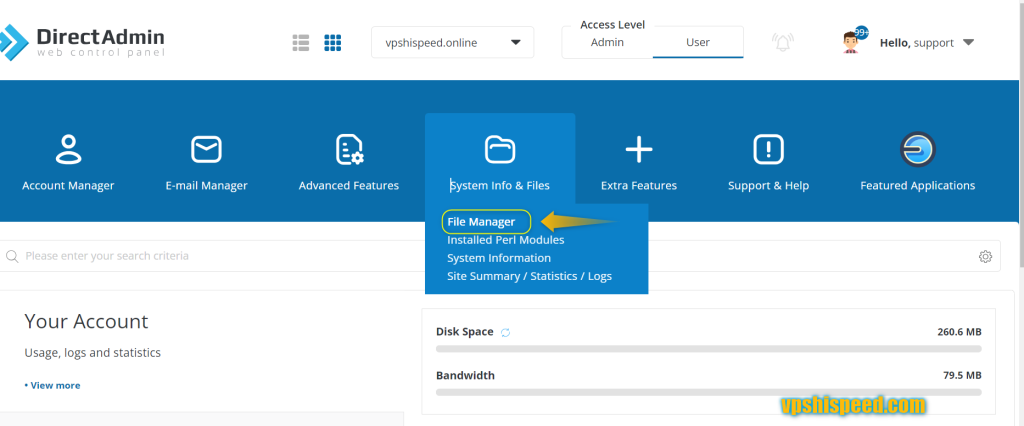Screen dimensions: 1024x426
Task: Click the search magnifier icon
Action: coord(12,256)
